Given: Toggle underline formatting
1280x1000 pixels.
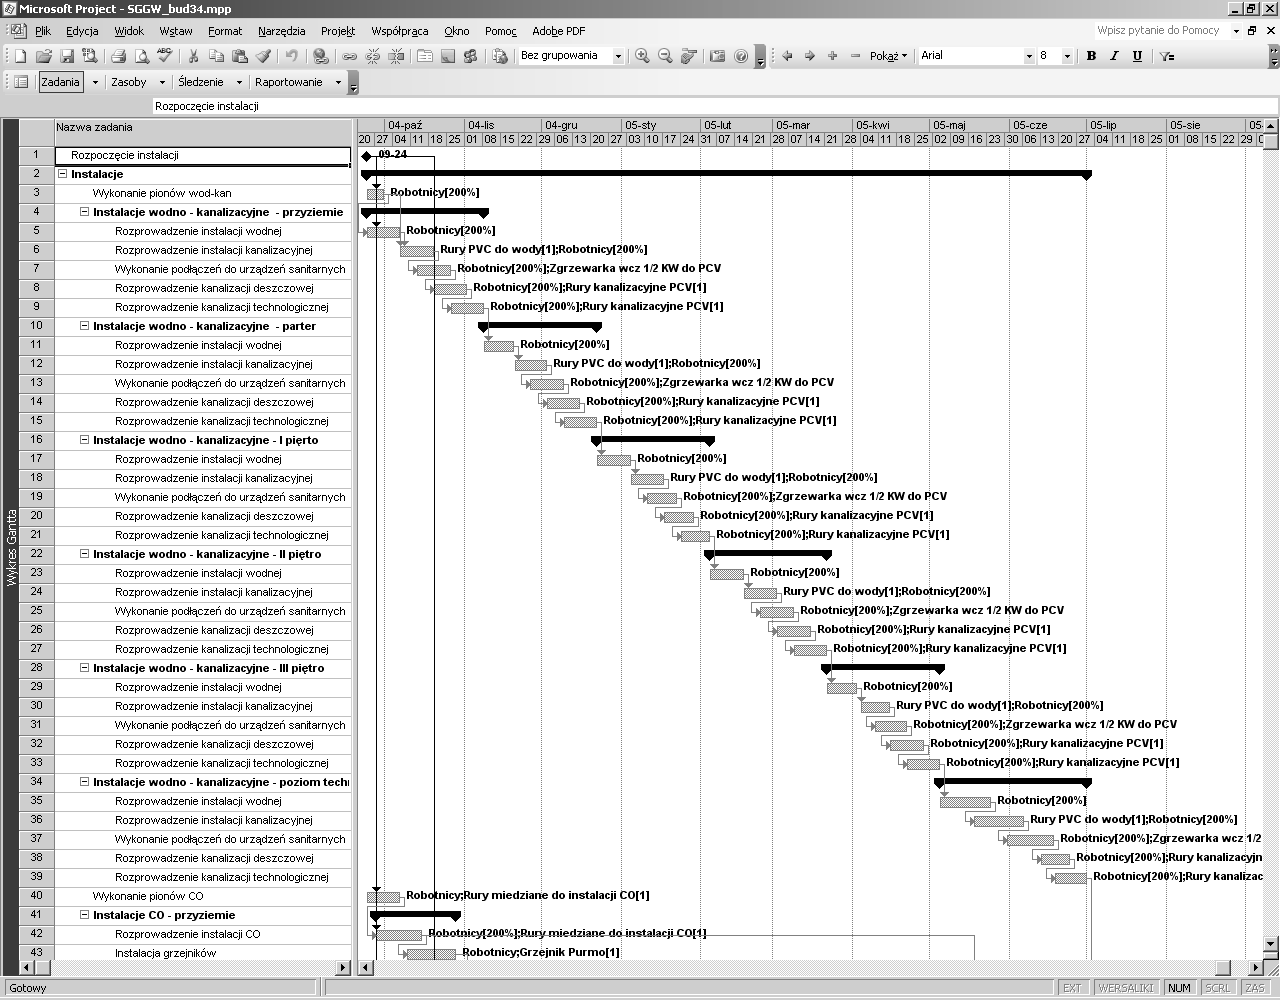Looking at the screenshot, I should coord(1137,56).
